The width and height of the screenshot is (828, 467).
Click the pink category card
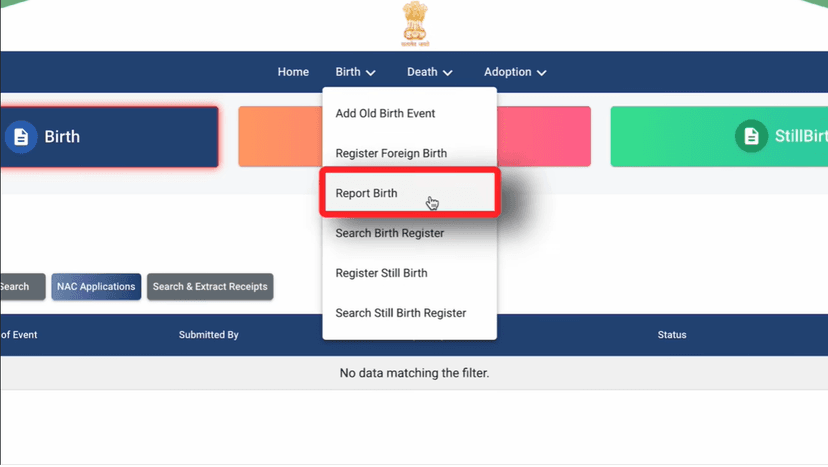544,137
